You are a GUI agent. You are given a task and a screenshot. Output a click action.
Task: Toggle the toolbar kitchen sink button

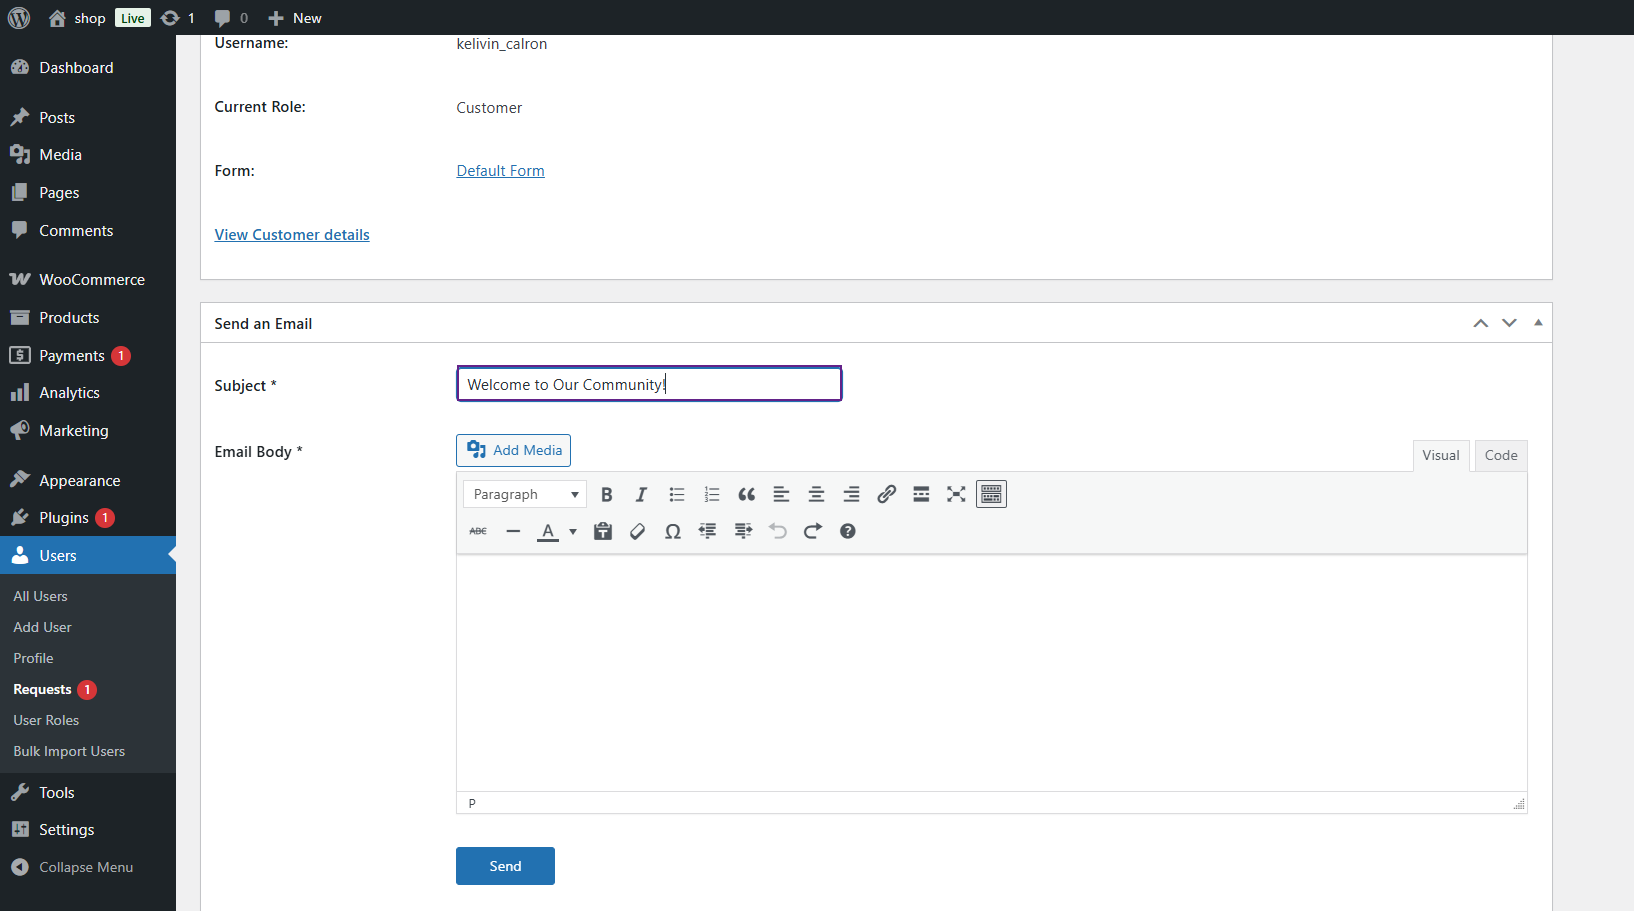tap(991, 495)
